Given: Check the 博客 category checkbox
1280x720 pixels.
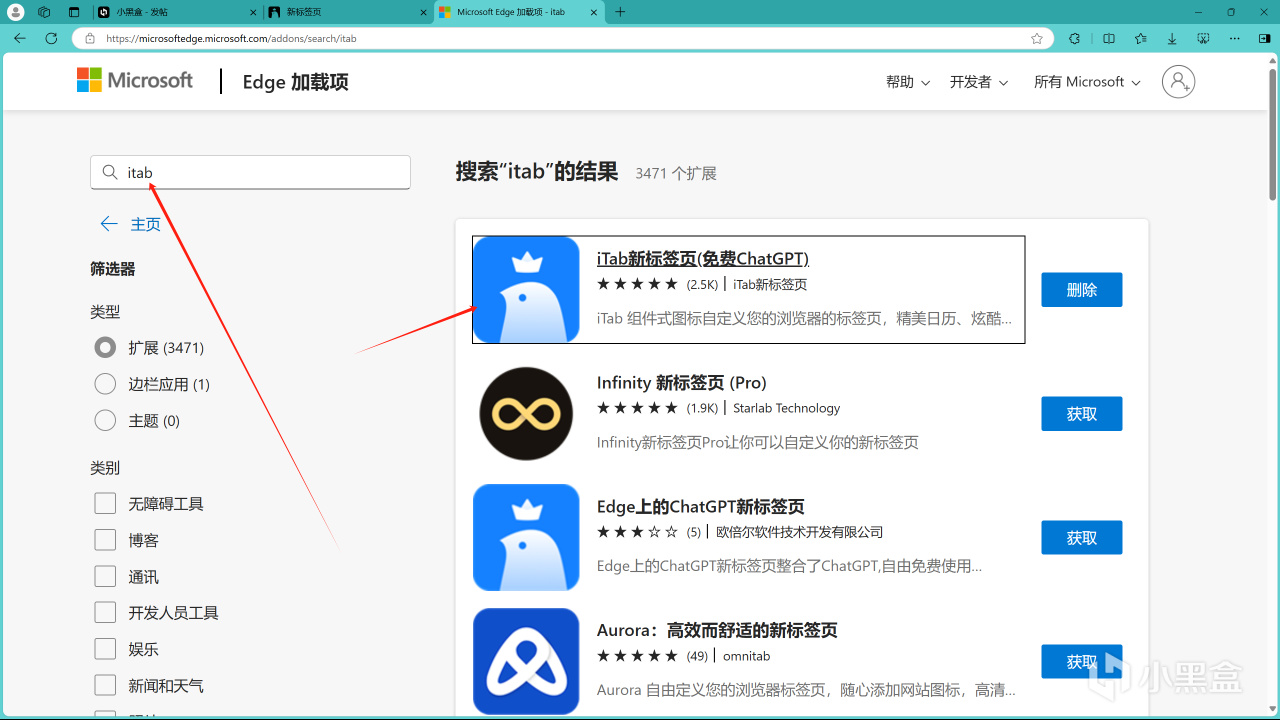Looking at the screenshot, I should click(105, 540).
